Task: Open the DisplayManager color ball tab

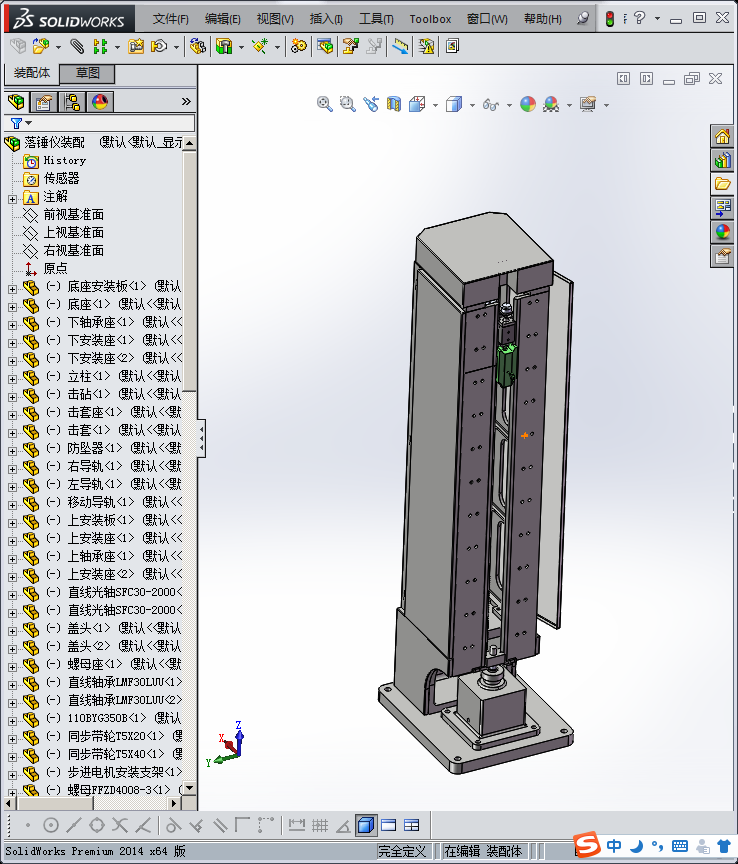Action: (x=100, y=102)
